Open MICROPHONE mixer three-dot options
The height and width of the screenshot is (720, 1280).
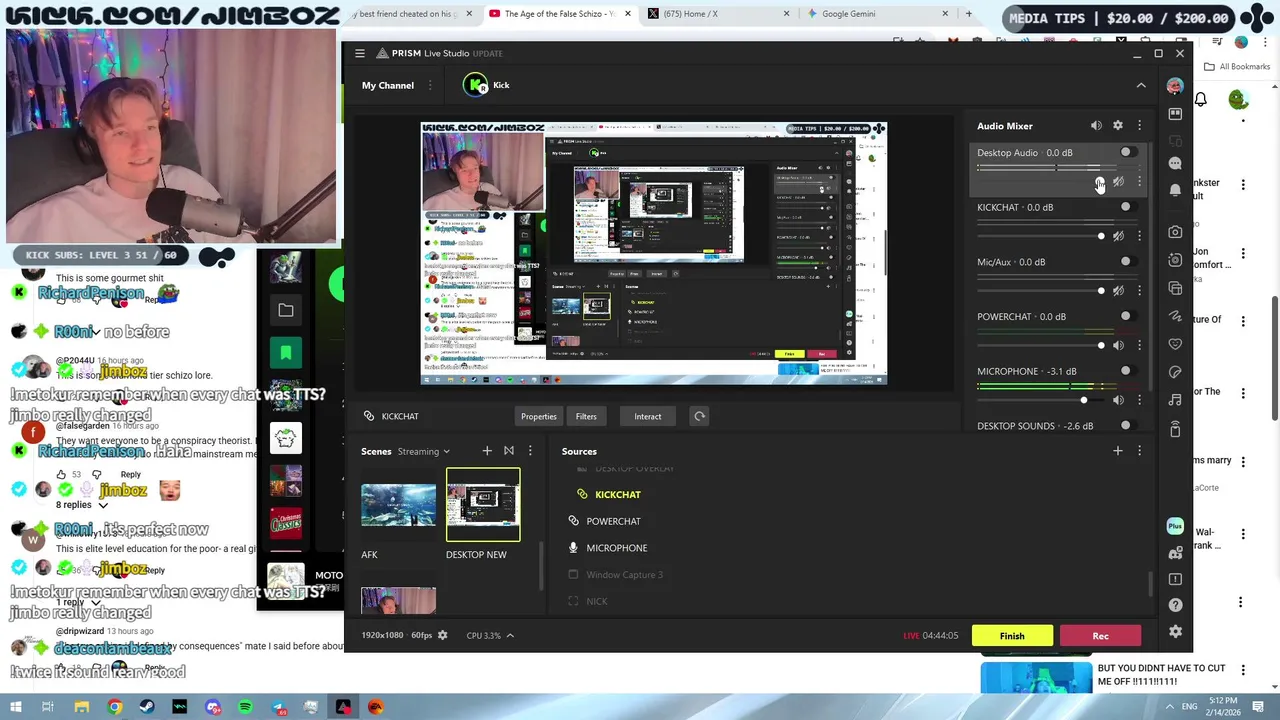[1139, 400]
